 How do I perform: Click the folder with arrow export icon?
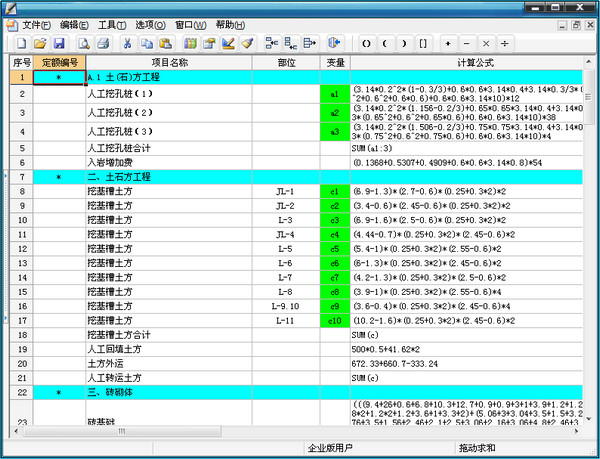209,44
